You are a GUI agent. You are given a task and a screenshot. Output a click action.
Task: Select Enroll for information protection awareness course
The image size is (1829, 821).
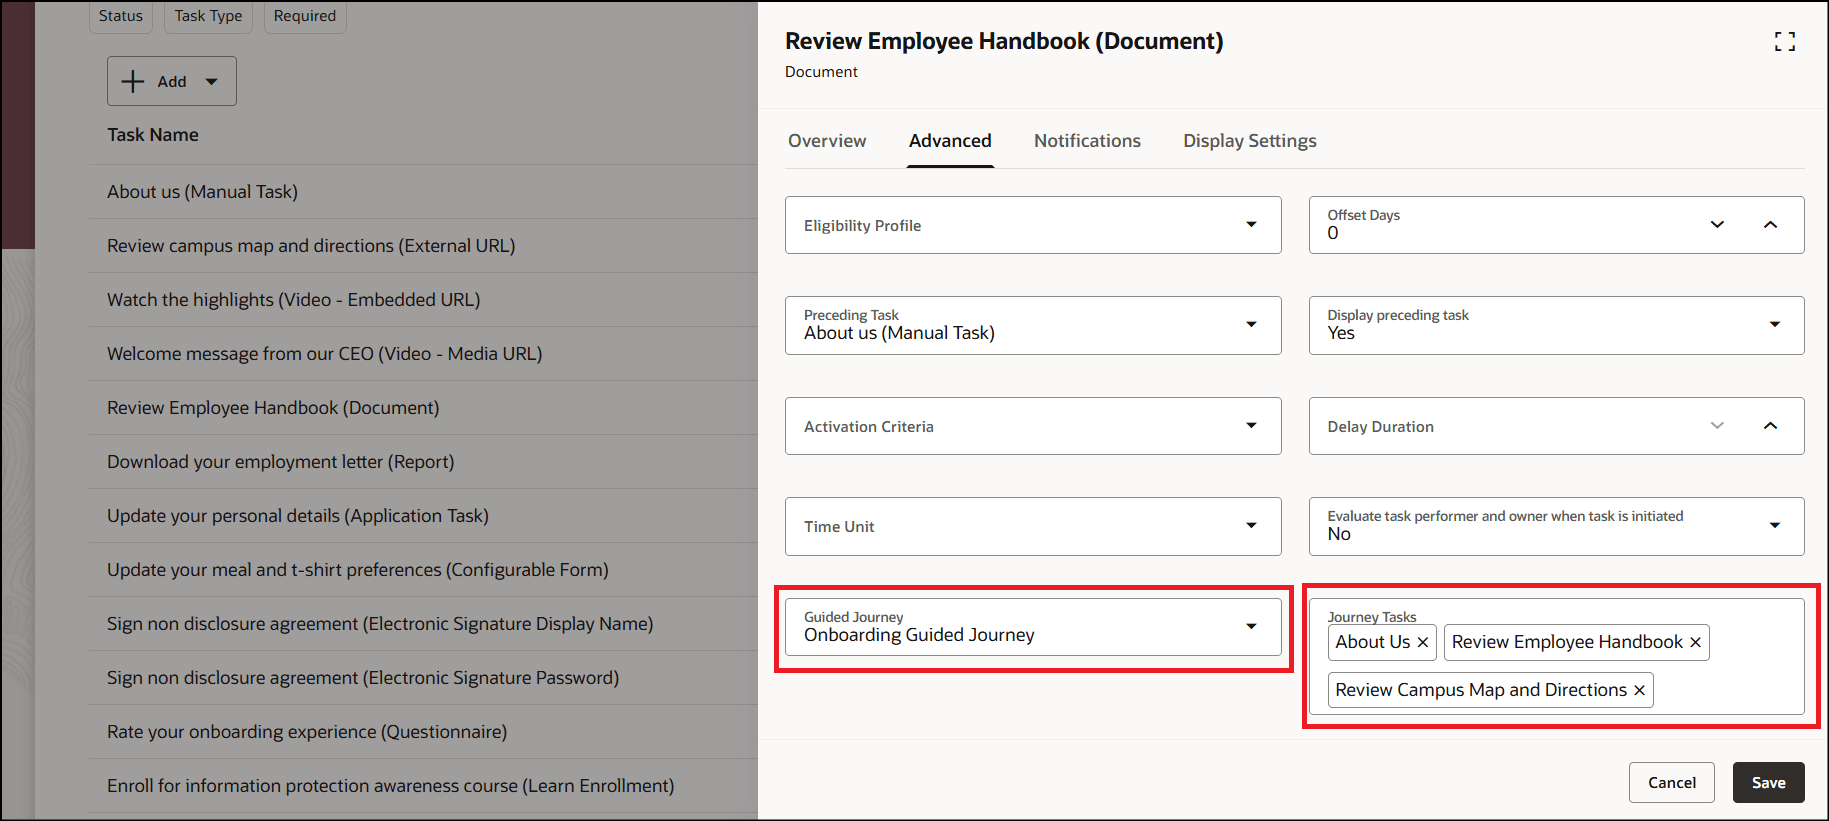423,785
